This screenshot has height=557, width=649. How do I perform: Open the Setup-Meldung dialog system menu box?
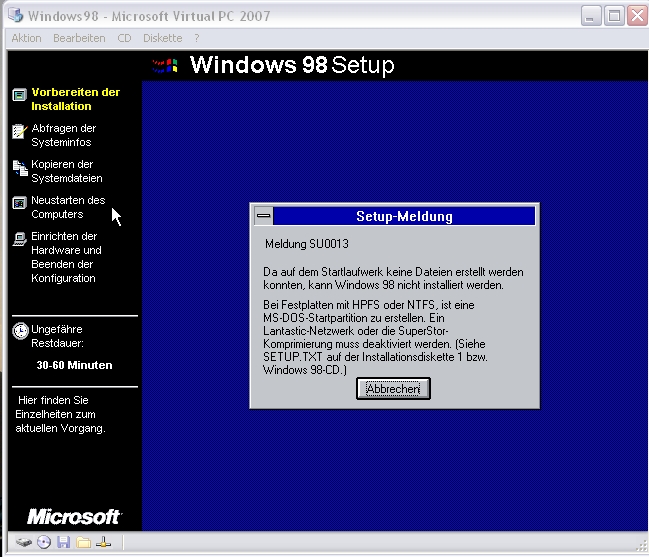[x=263, y=216]
